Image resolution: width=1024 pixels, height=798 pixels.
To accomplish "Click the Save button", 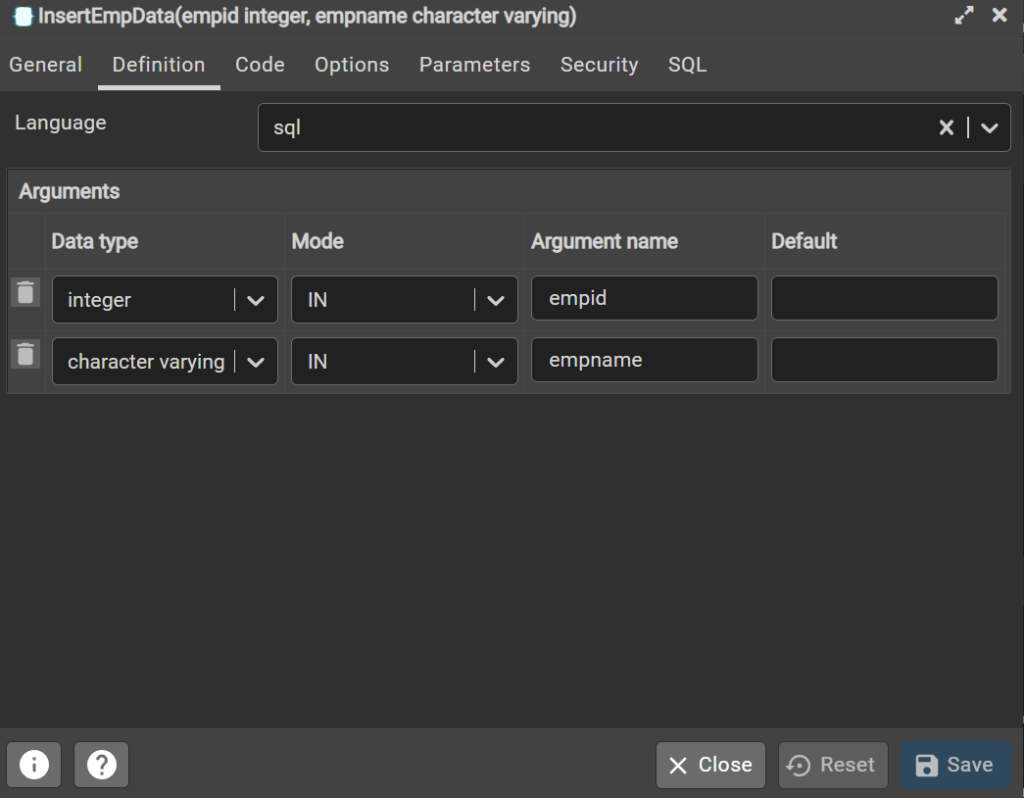I will 955,764.
